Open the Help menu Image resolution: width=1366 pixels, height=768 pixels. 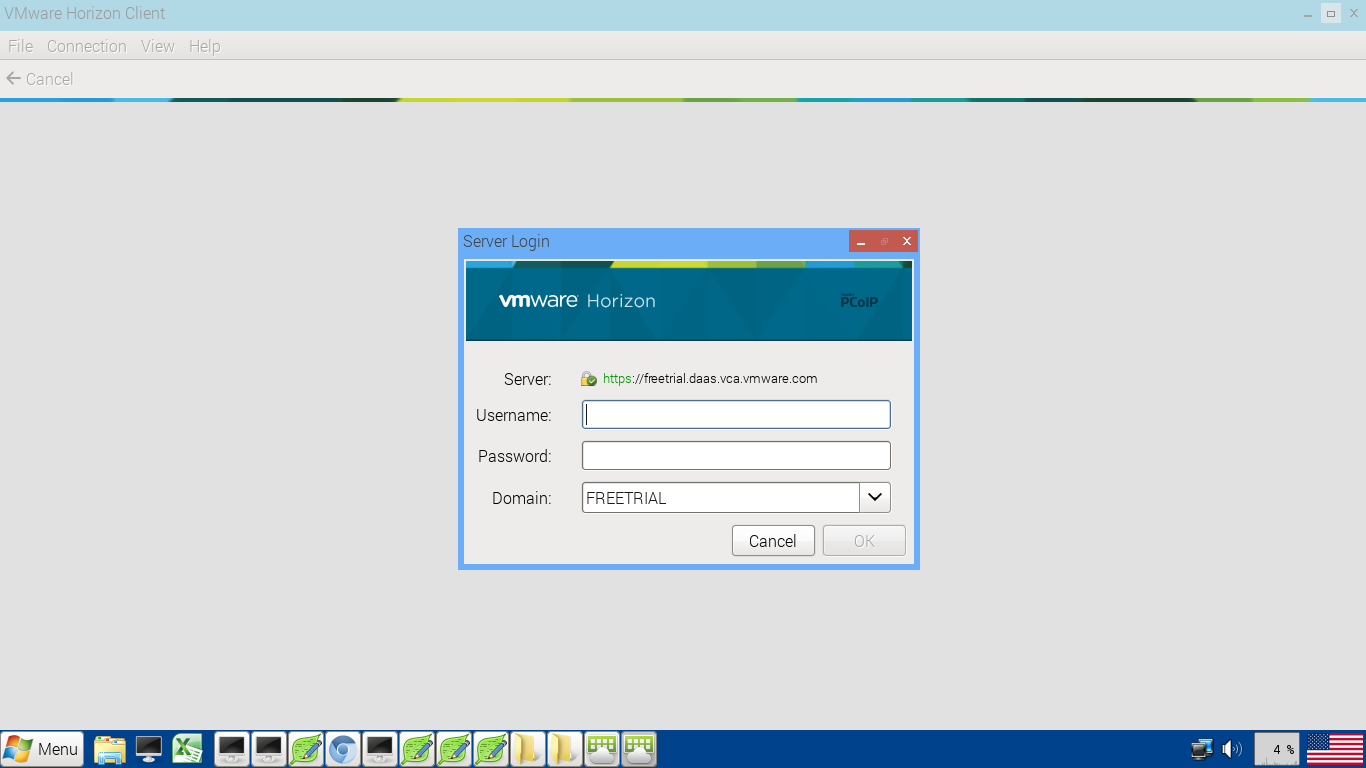[204, 46]
